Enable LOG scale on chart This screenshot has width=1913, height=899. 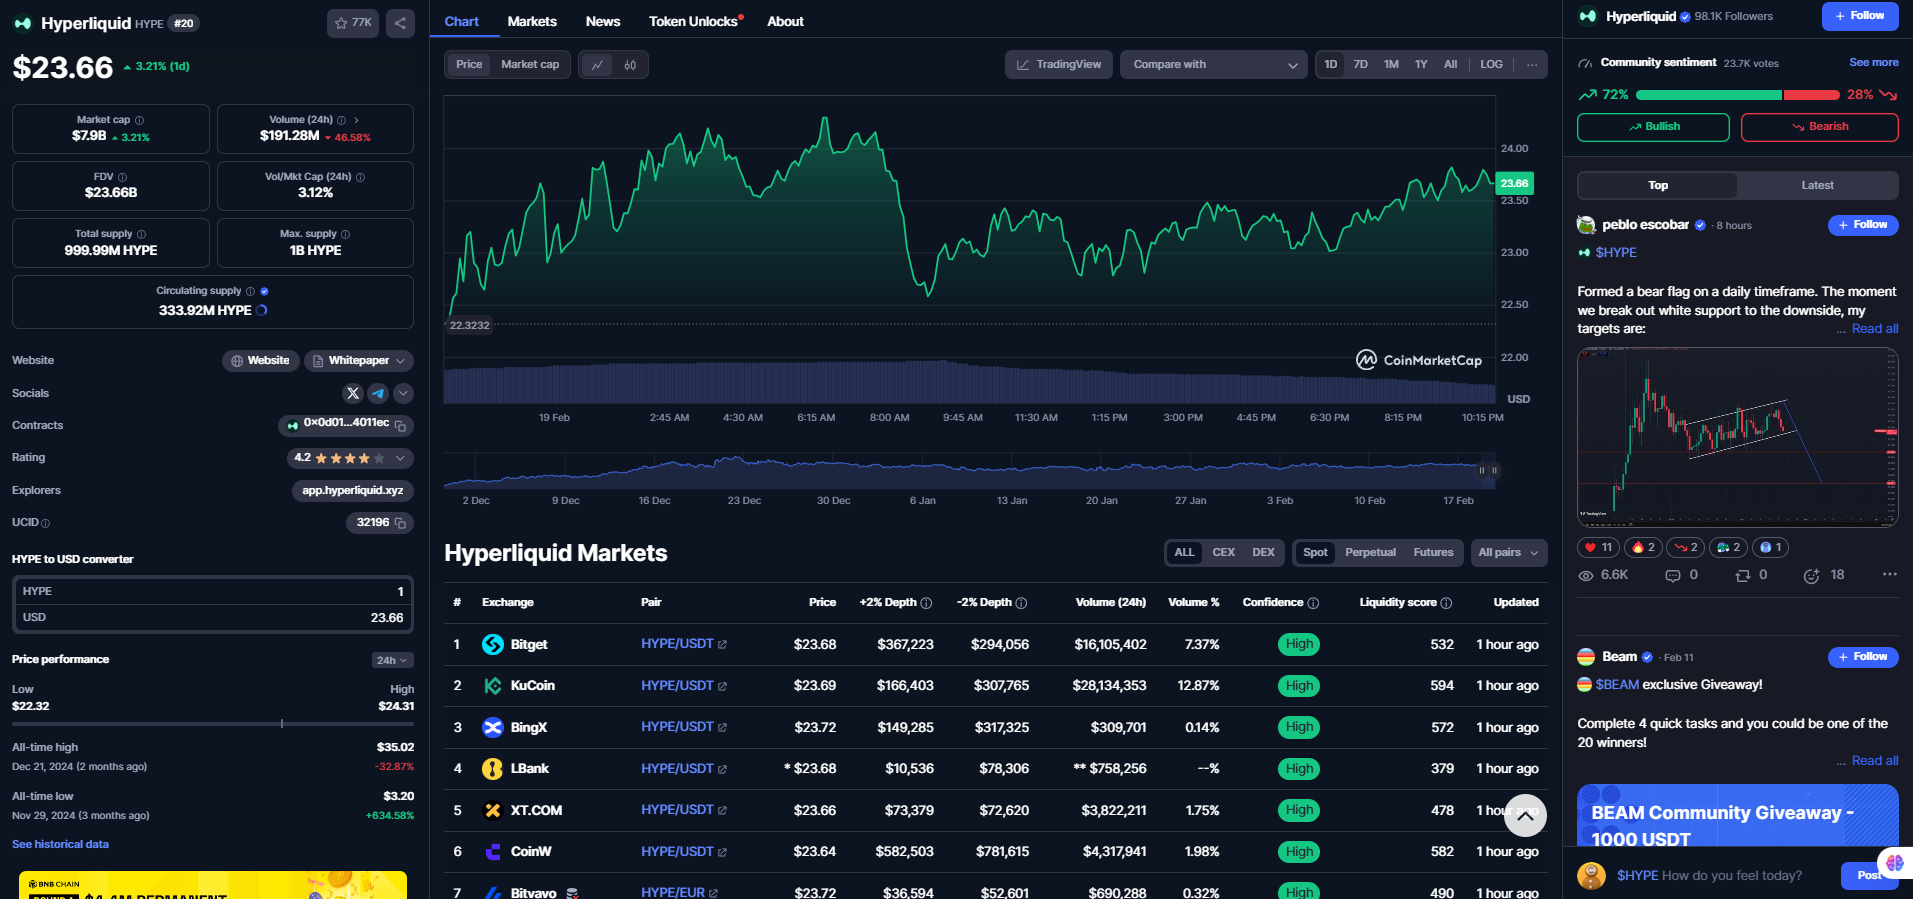(1491, 64)
